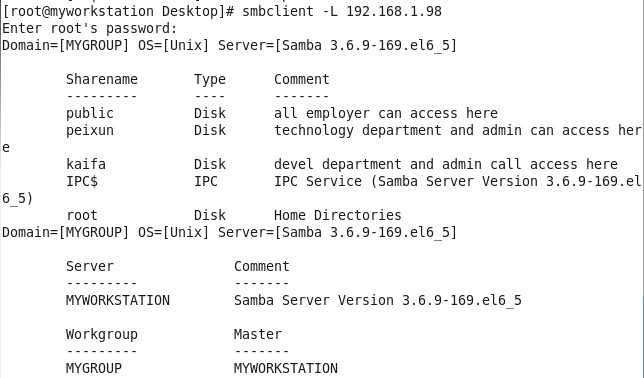Image resolution: width=644 pixels, height=378 pixels.
Task: Click the public share name
Action: click(x=90, y=113)
